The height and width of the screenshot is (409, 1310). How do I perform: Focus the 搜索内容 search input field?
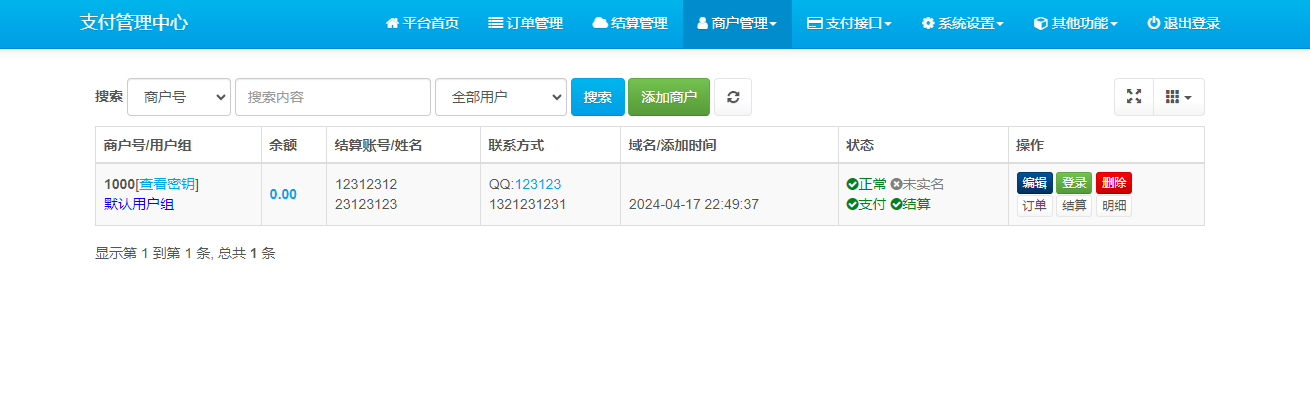pos(333,97)
